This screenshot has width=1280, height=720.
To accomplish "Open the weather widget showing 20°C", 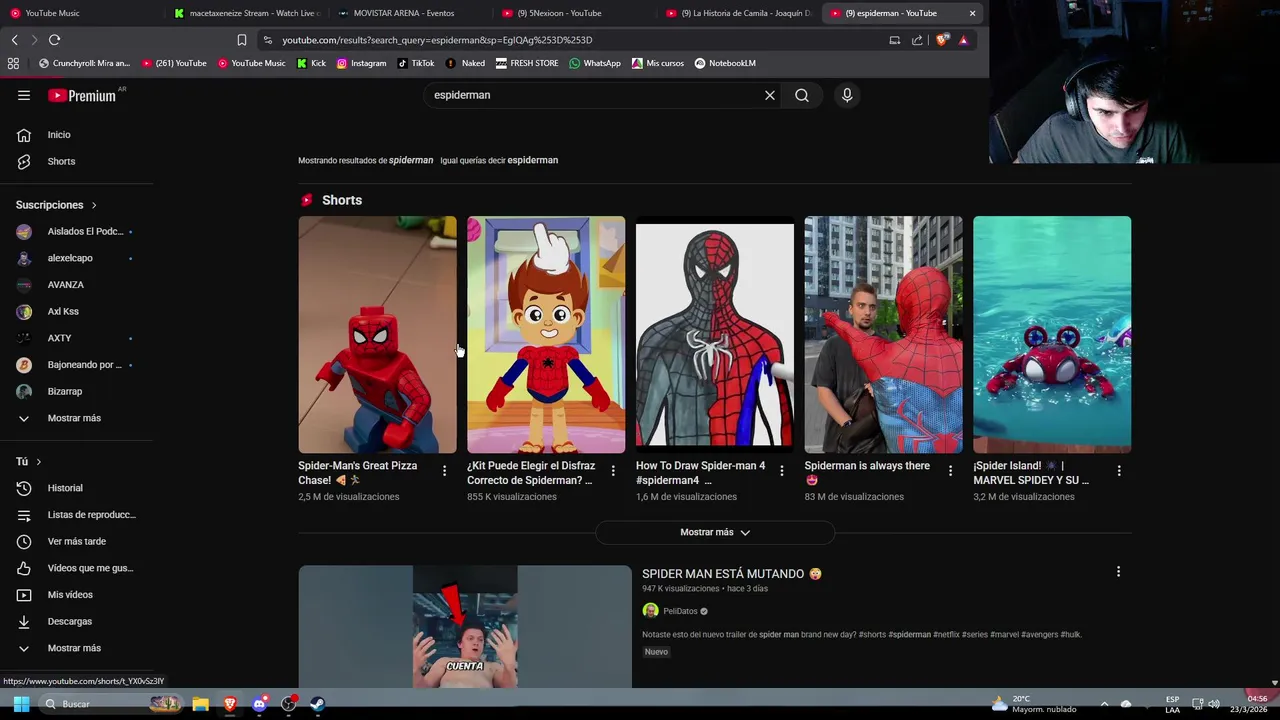I will 1034,704.
